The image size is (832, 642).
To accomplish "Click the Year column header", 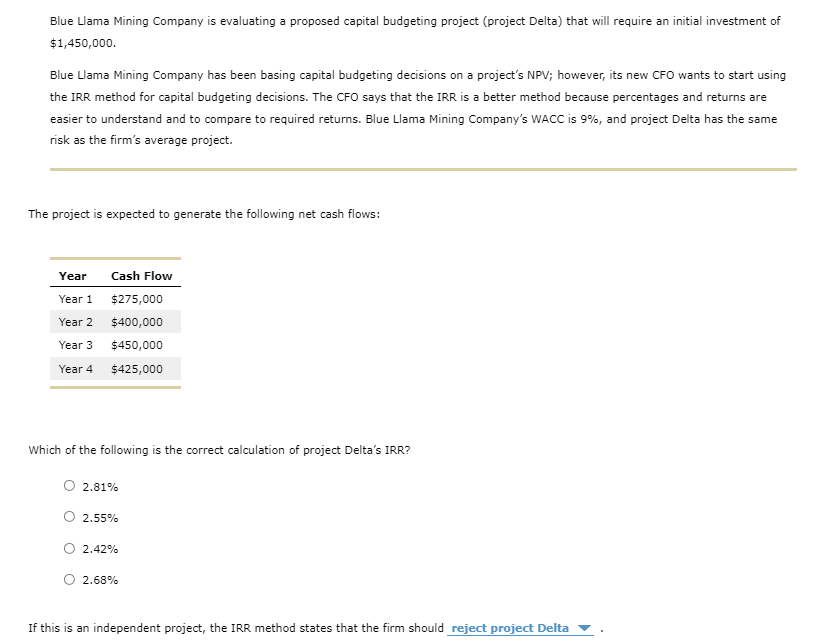I will [72, 275].
